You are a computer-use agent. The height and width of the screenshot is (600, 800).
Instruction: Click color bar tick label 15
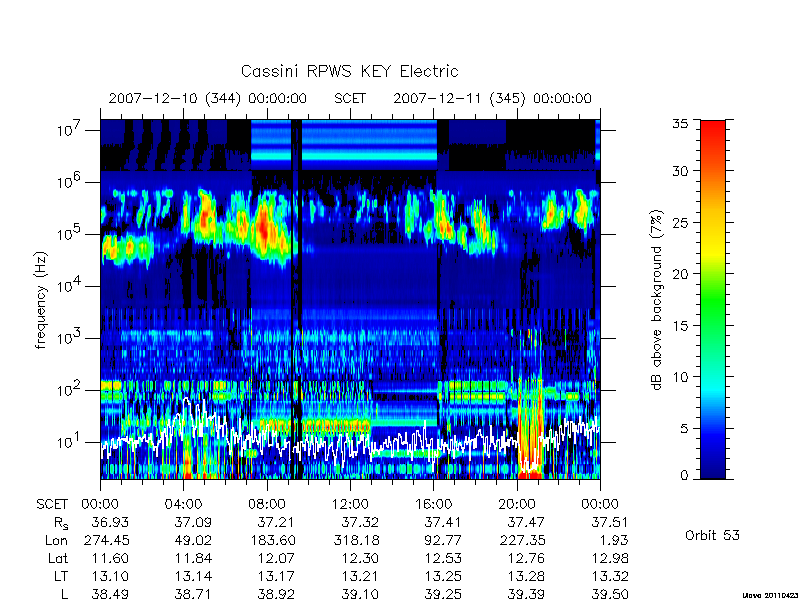tap(681, 326)
